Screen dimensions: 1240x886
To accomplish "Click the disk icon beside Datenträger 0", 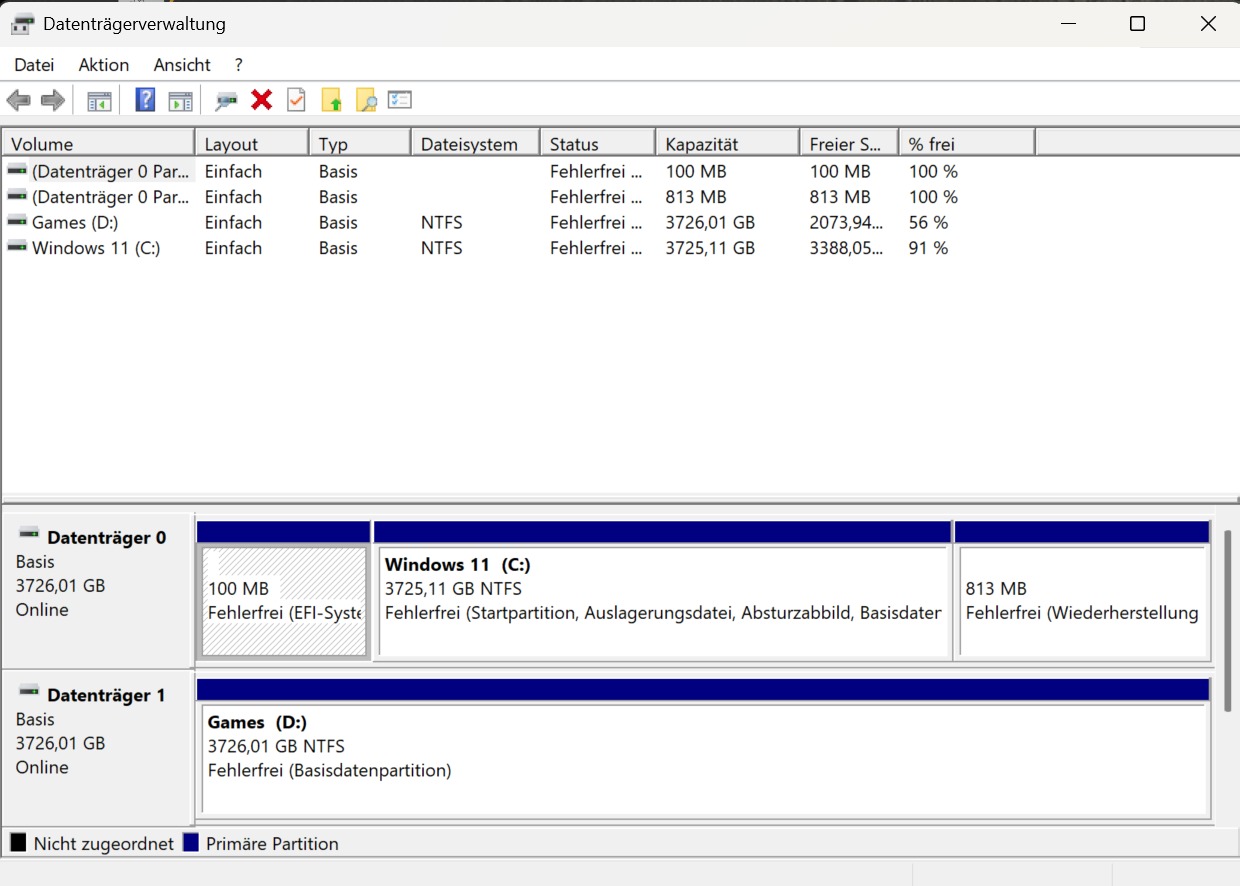I will coord(29,534).
